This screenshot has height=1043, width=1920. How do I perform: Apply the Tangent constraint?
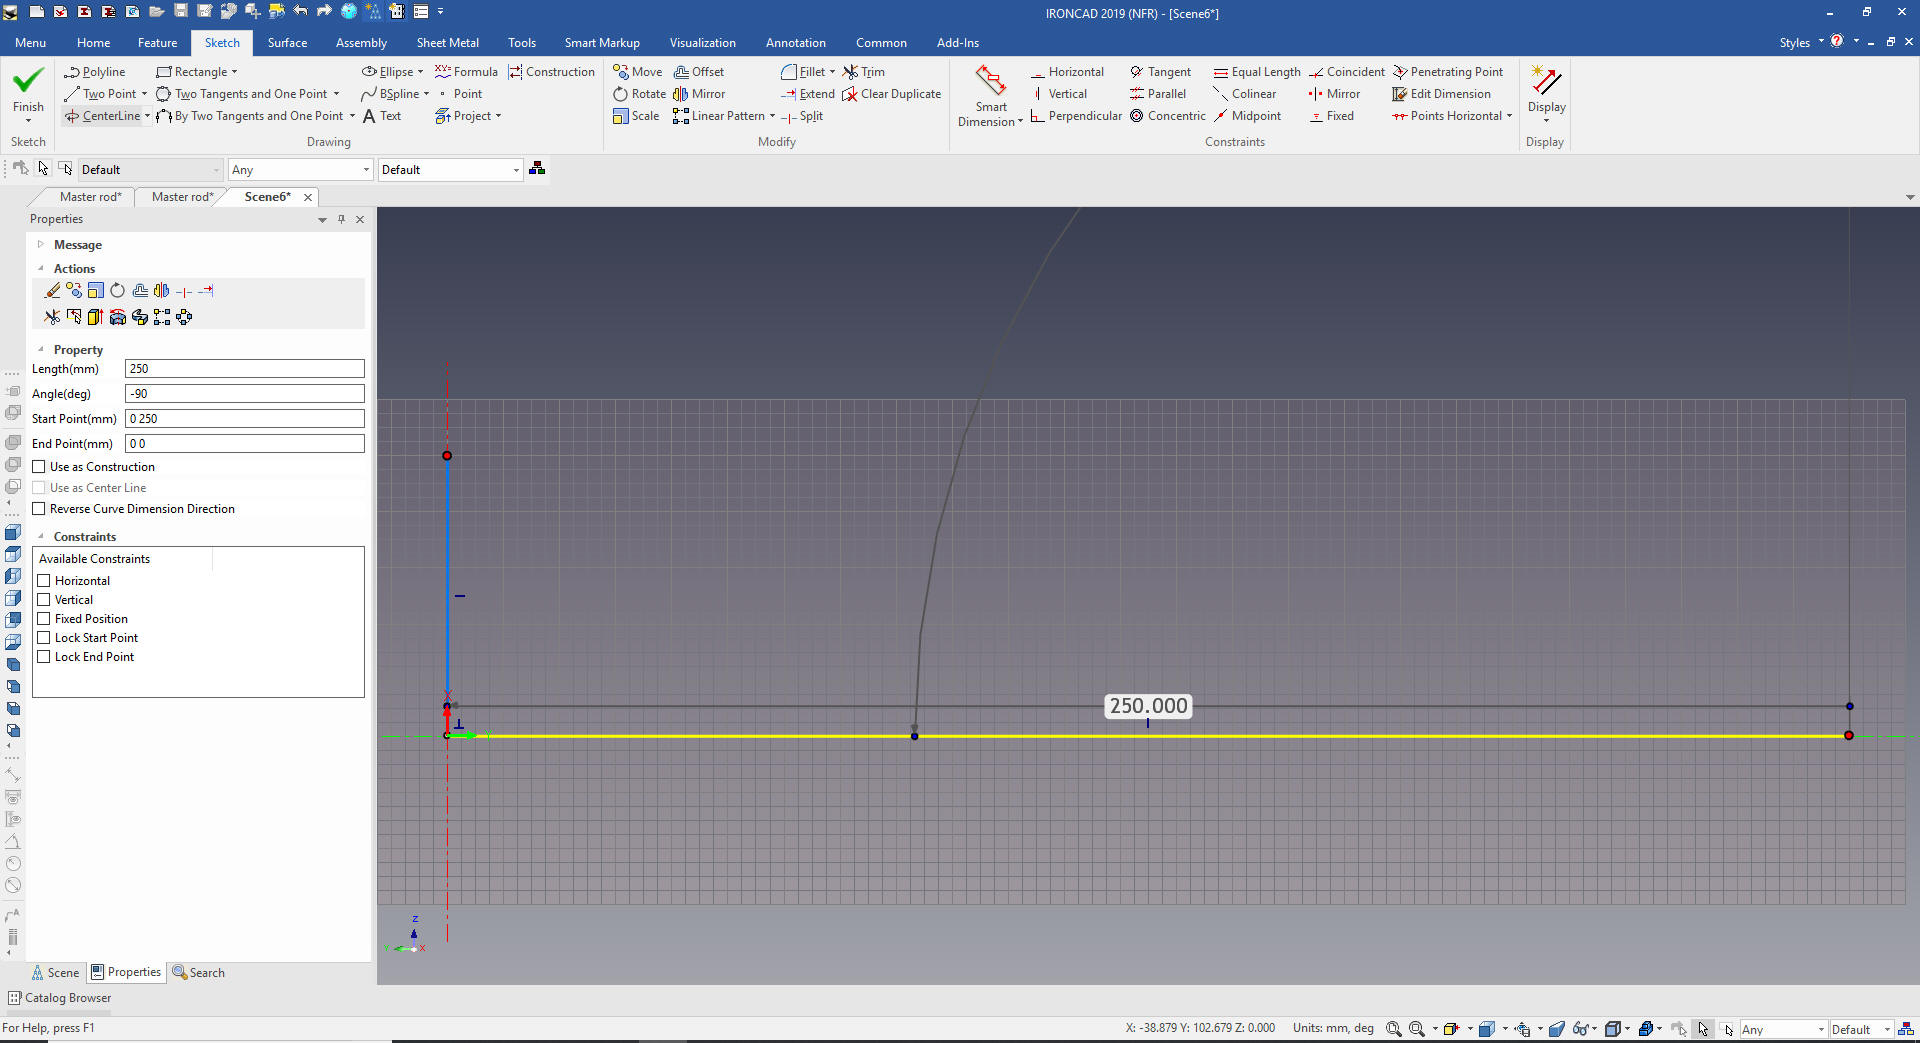(1160, 72)
